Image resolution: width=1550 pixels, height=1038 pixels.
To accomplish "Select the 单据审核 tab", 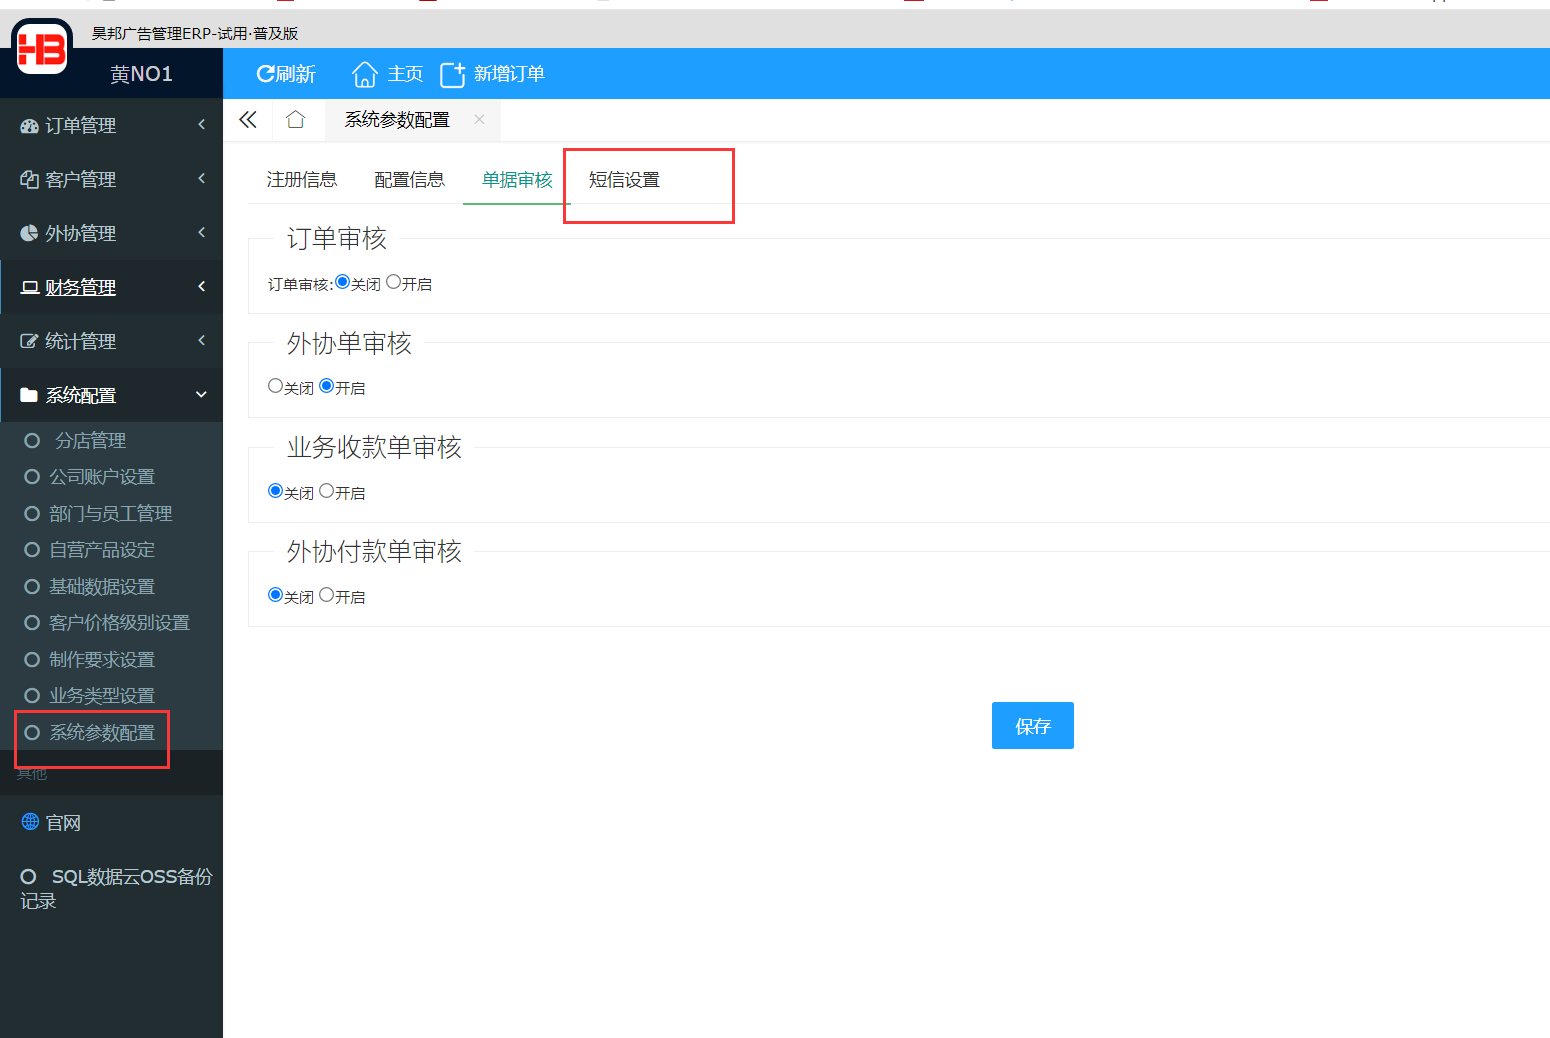I will pyautogui.click(x=517, y=180).
